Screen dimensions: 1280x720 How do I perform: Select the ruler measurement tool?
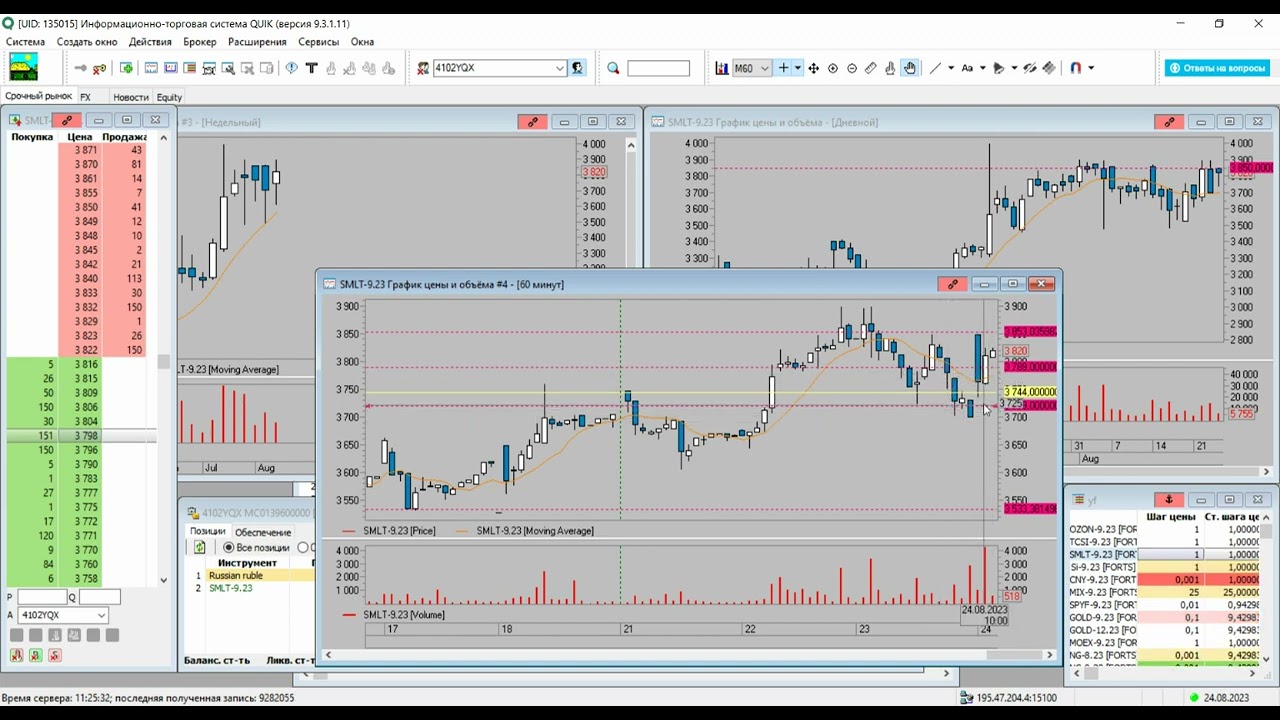click(870, 68)
